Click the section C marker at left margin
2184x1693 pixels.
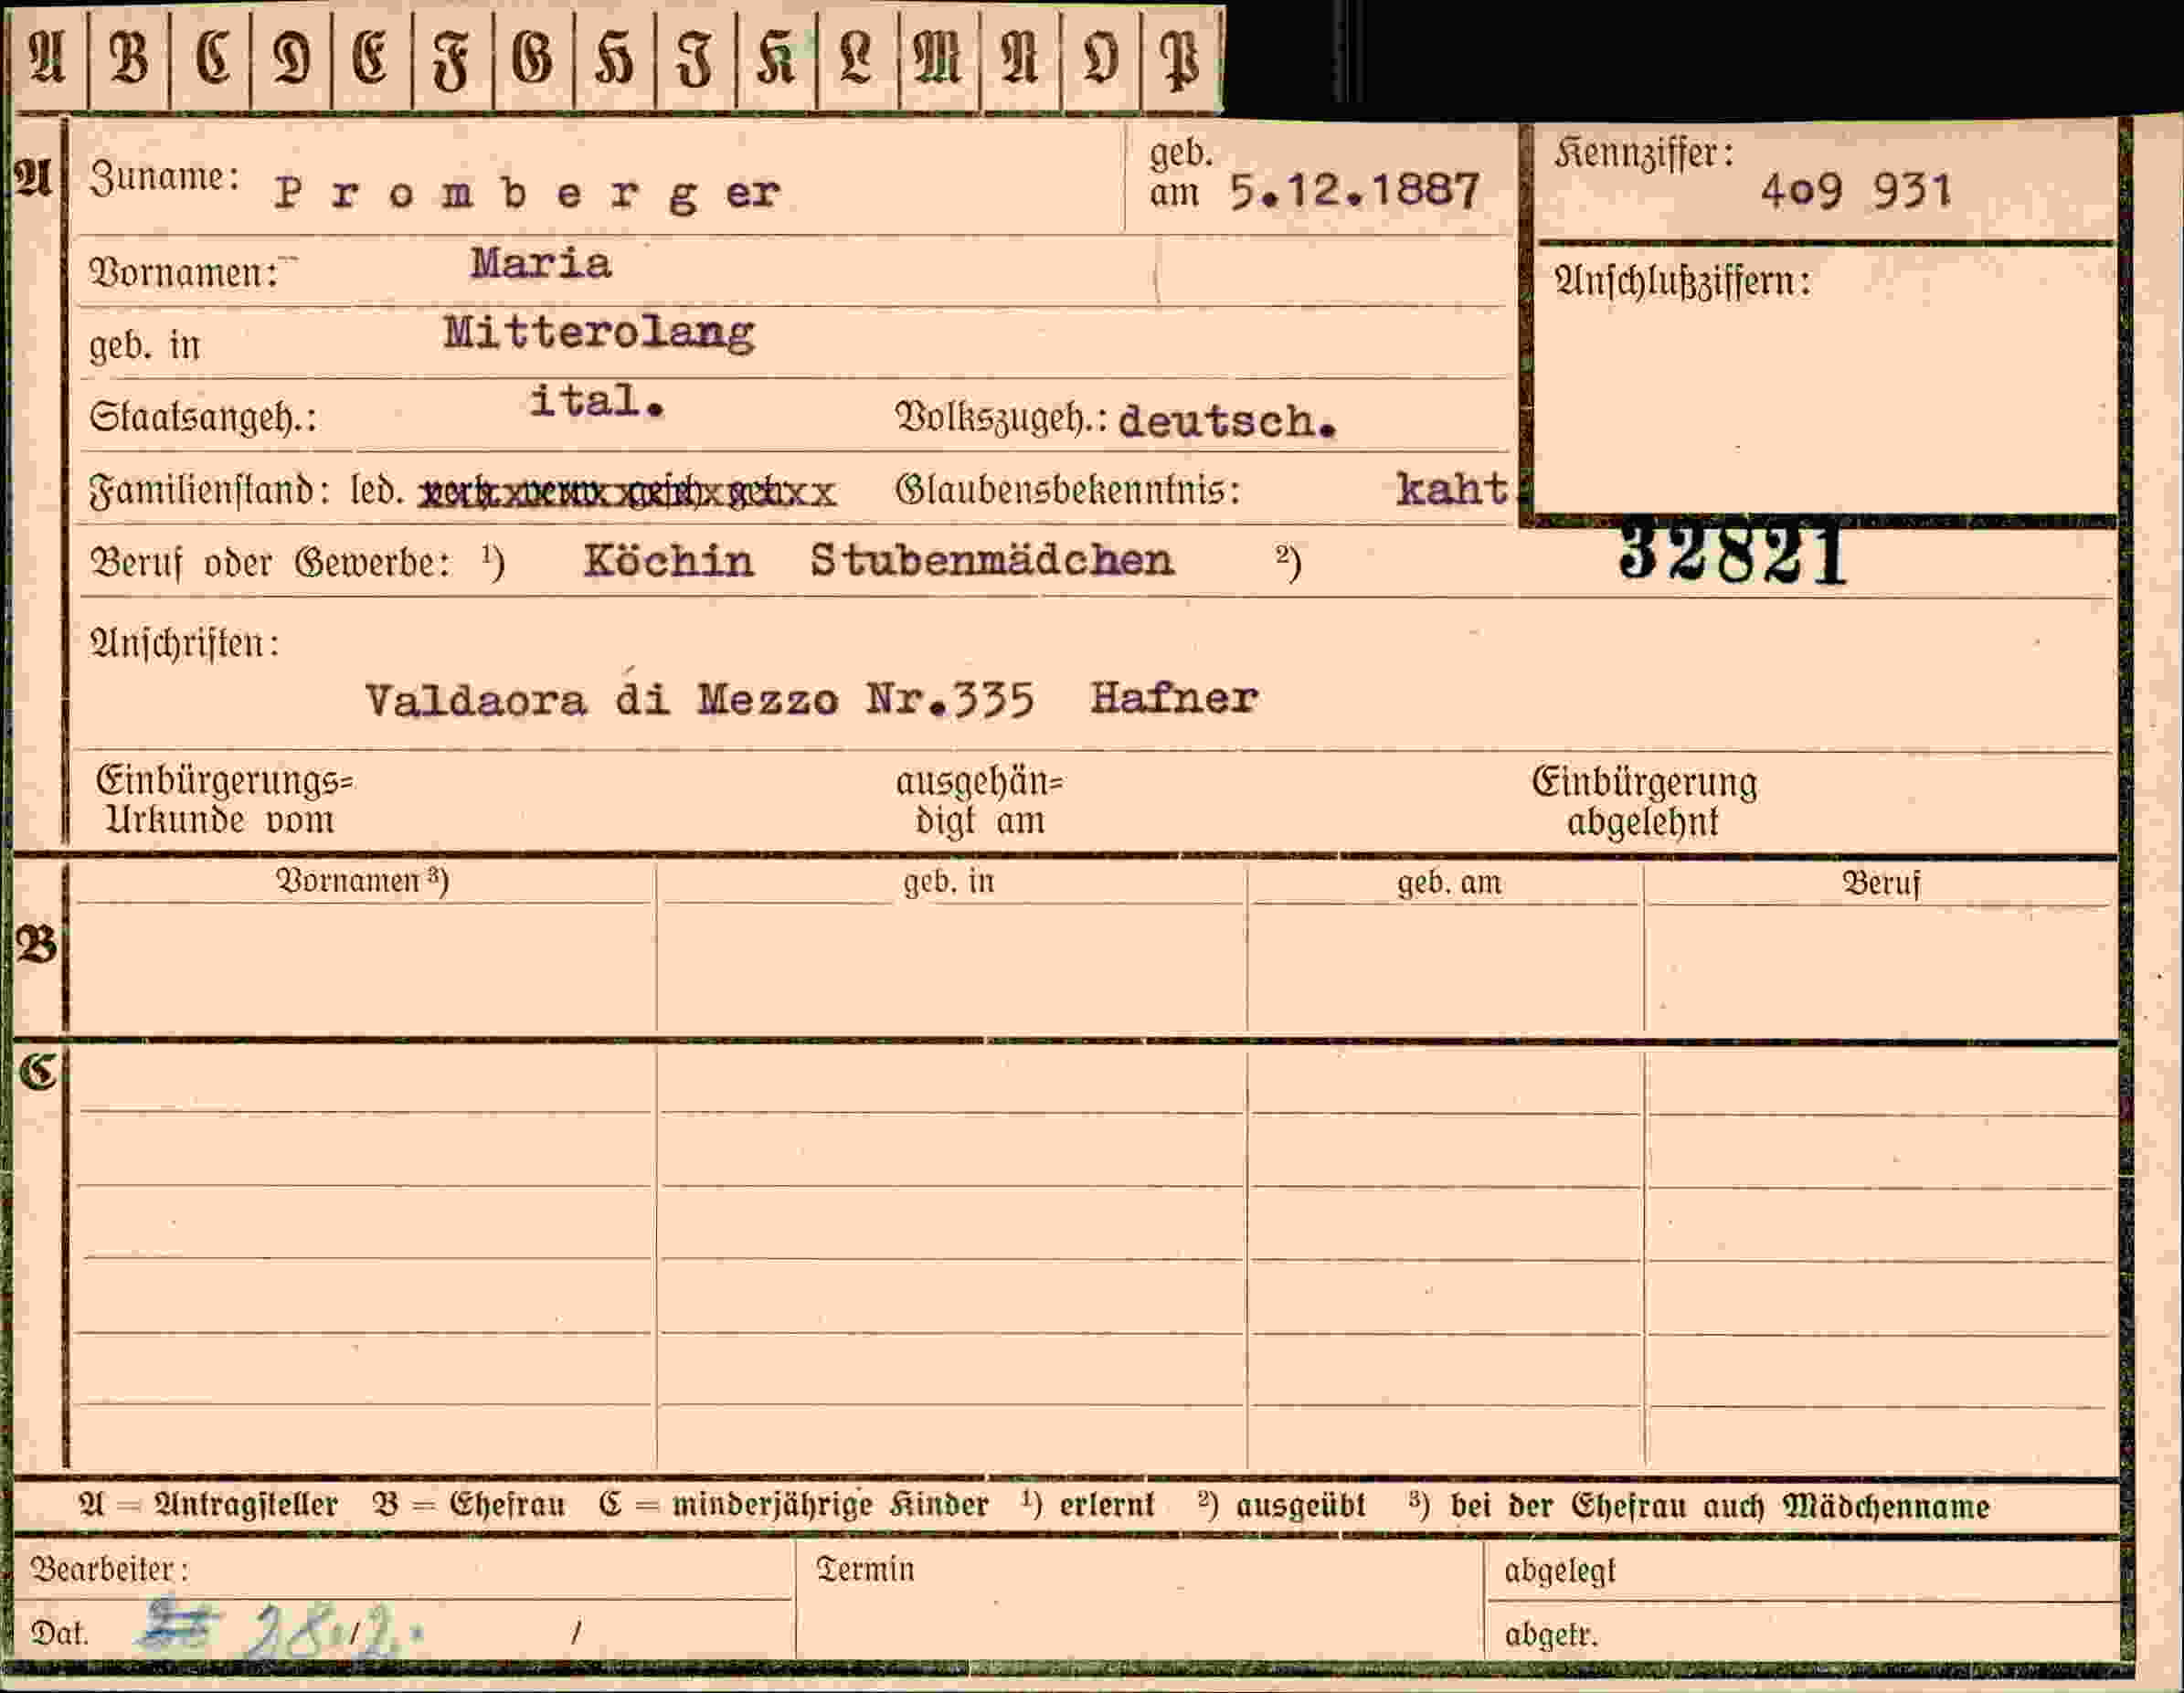click(38, 1072)
